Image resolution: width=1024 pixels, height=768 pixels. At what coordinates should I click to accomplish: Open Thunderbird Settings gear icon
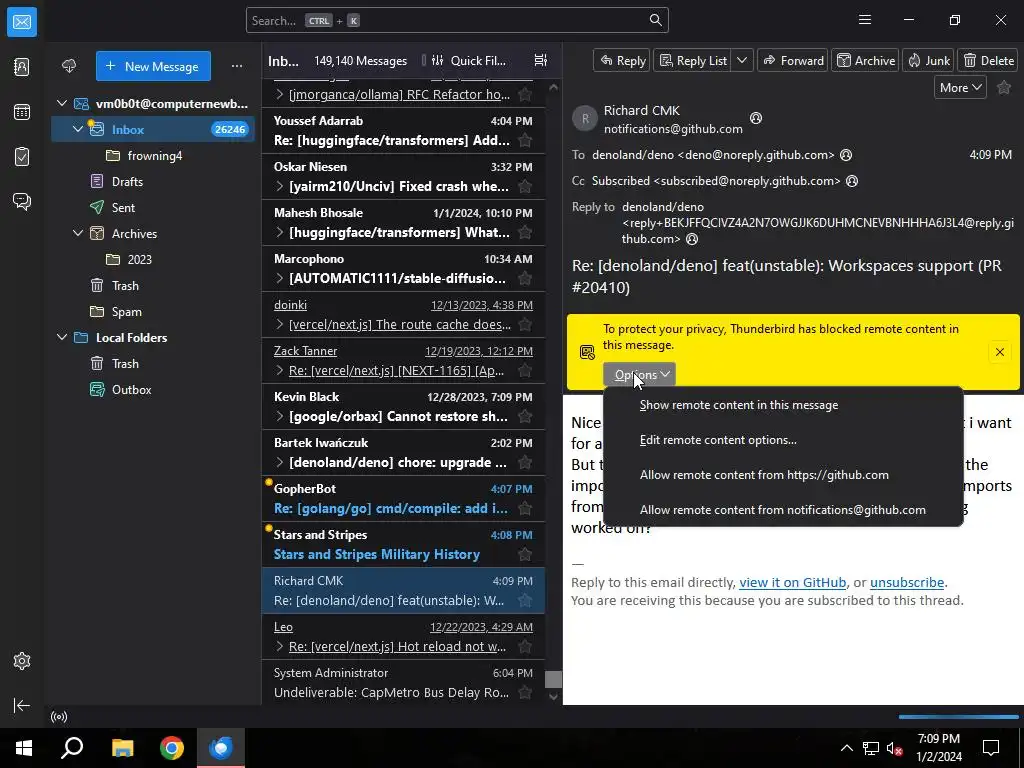coord(22,661)
